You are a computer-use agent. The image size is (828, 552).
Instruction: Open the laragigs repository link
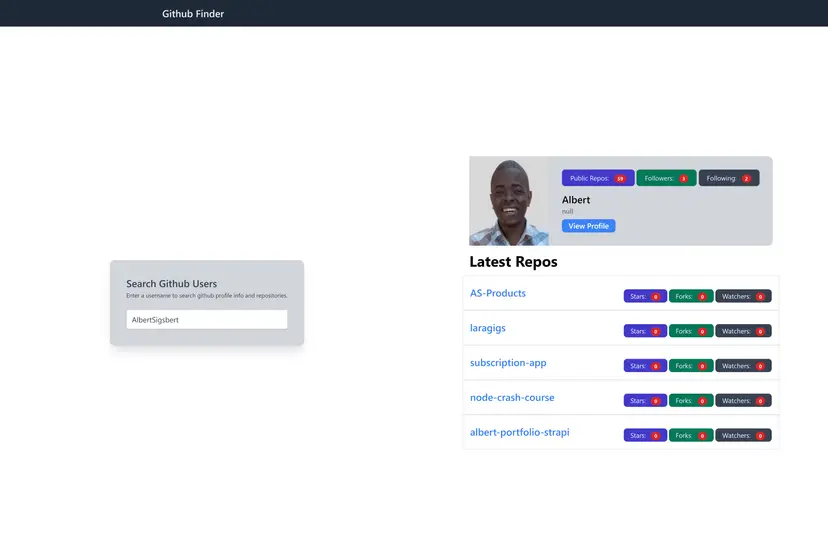click(488, 328)
